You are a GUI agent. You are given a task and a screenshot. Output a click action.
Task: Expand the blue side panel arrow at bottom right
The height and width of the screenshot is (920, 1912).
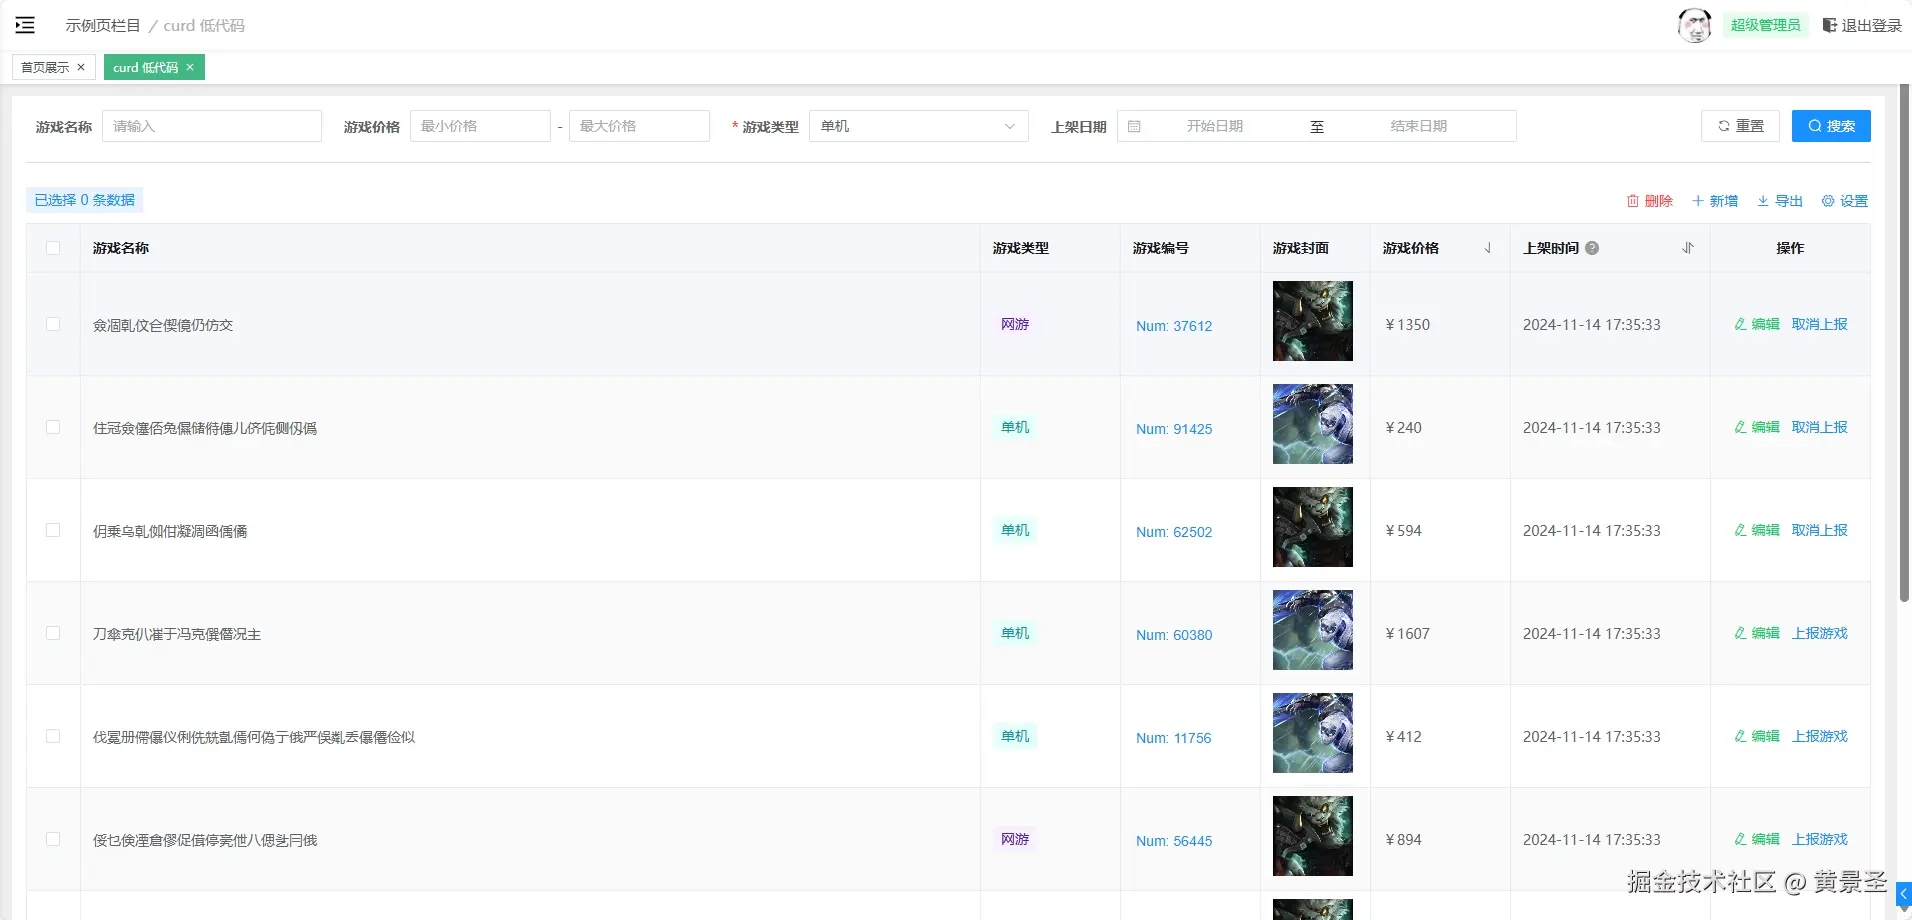coord(1904,894)
